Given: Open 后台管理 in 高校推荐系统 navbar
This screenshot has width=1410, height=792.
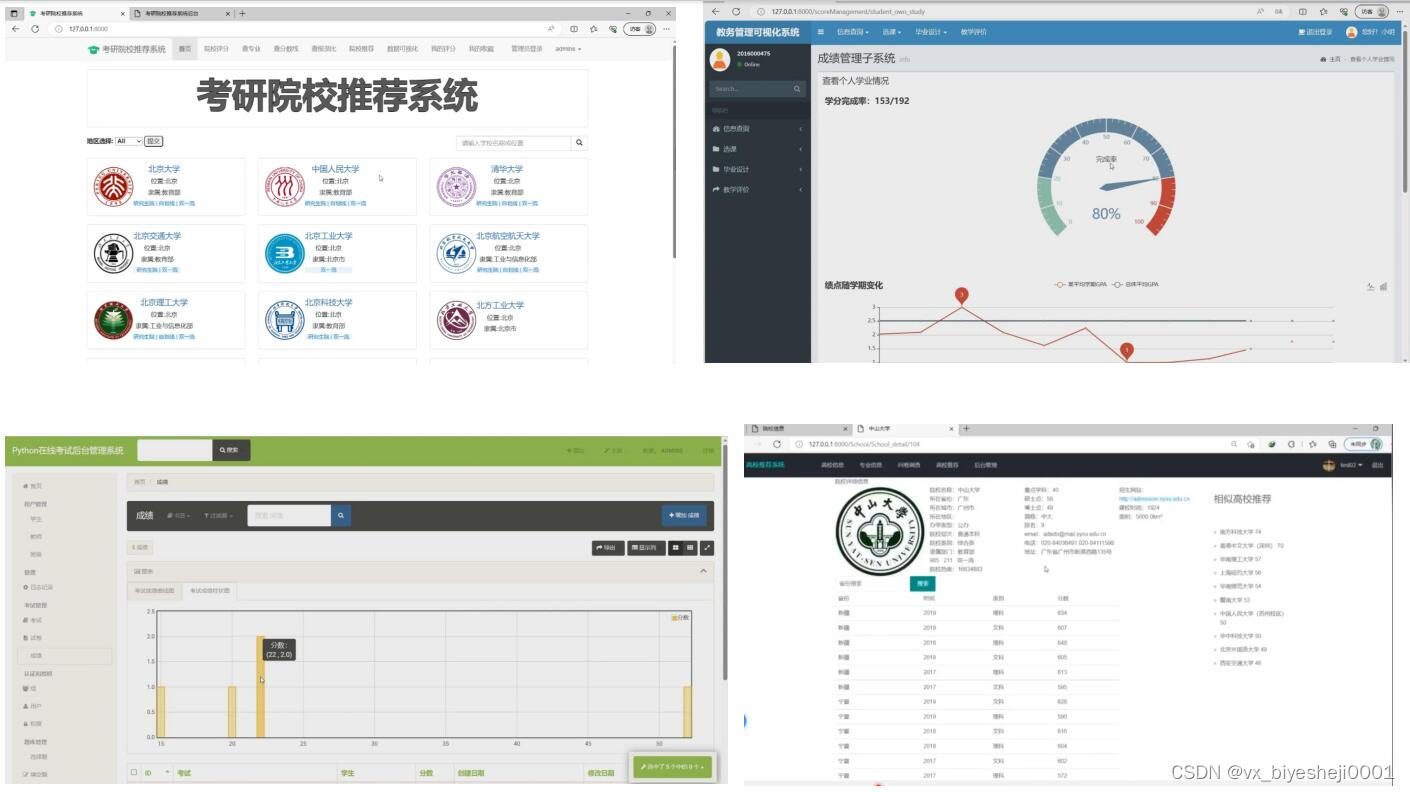Looking at the screenshot, I should pos(985,465).
